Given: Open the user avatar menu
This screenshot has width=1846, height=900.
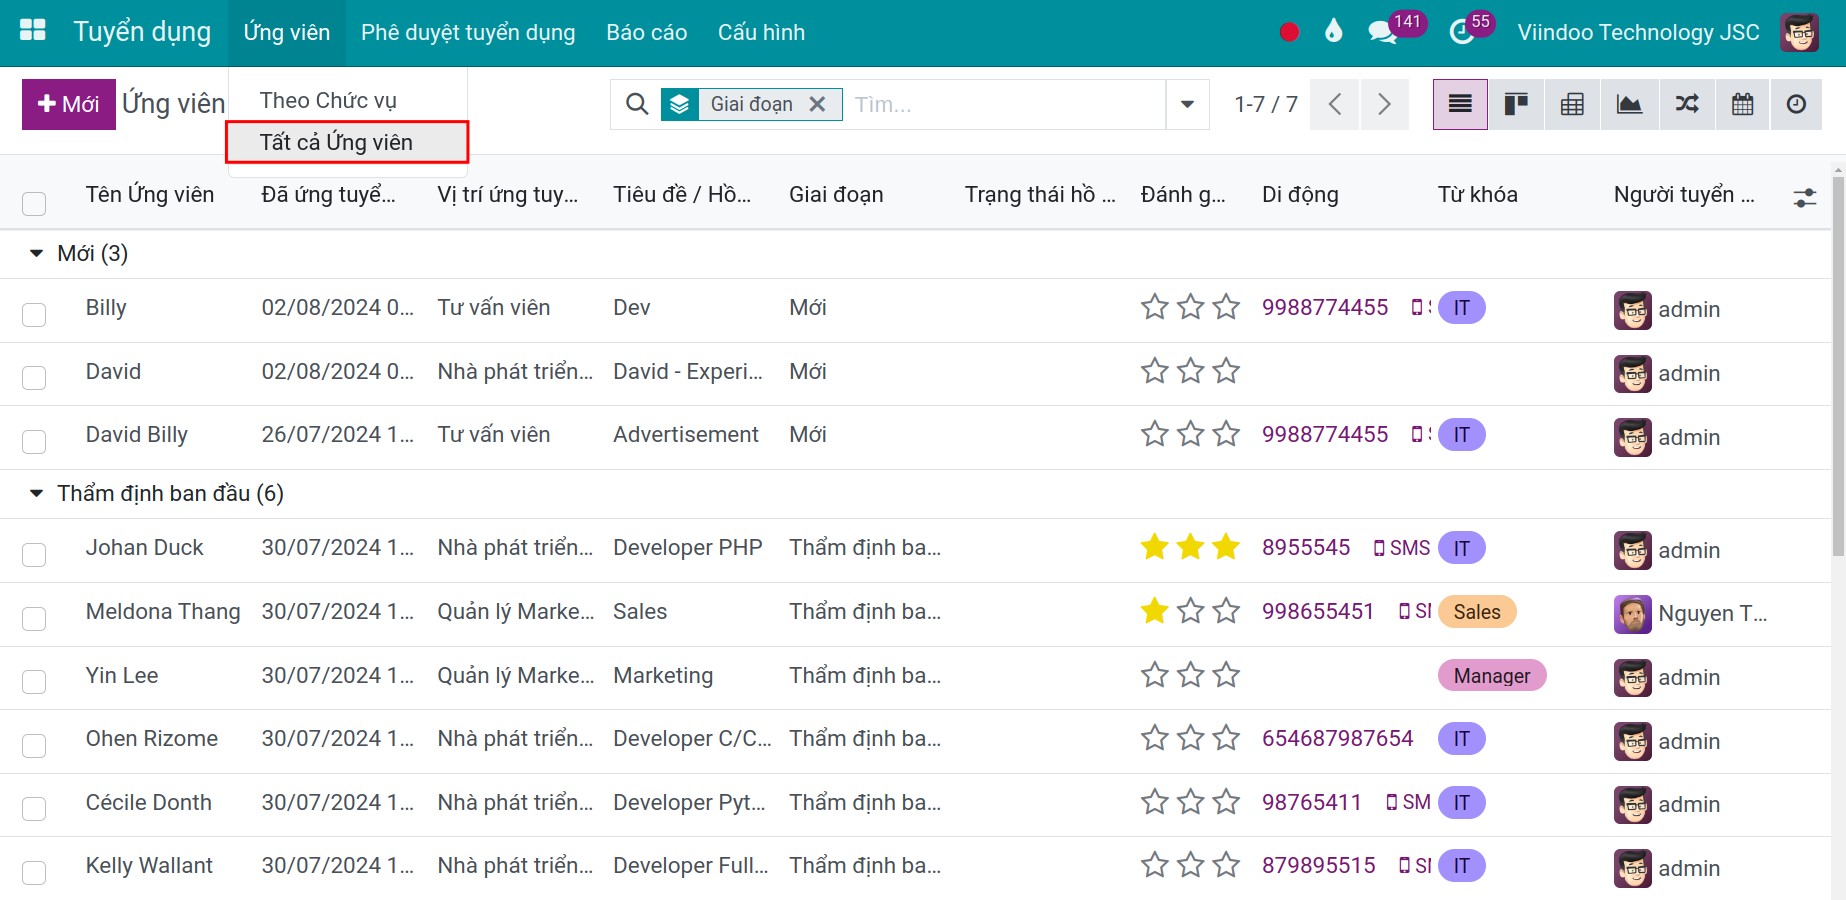Looking at the screenshot, I should tap(1799, 32).
